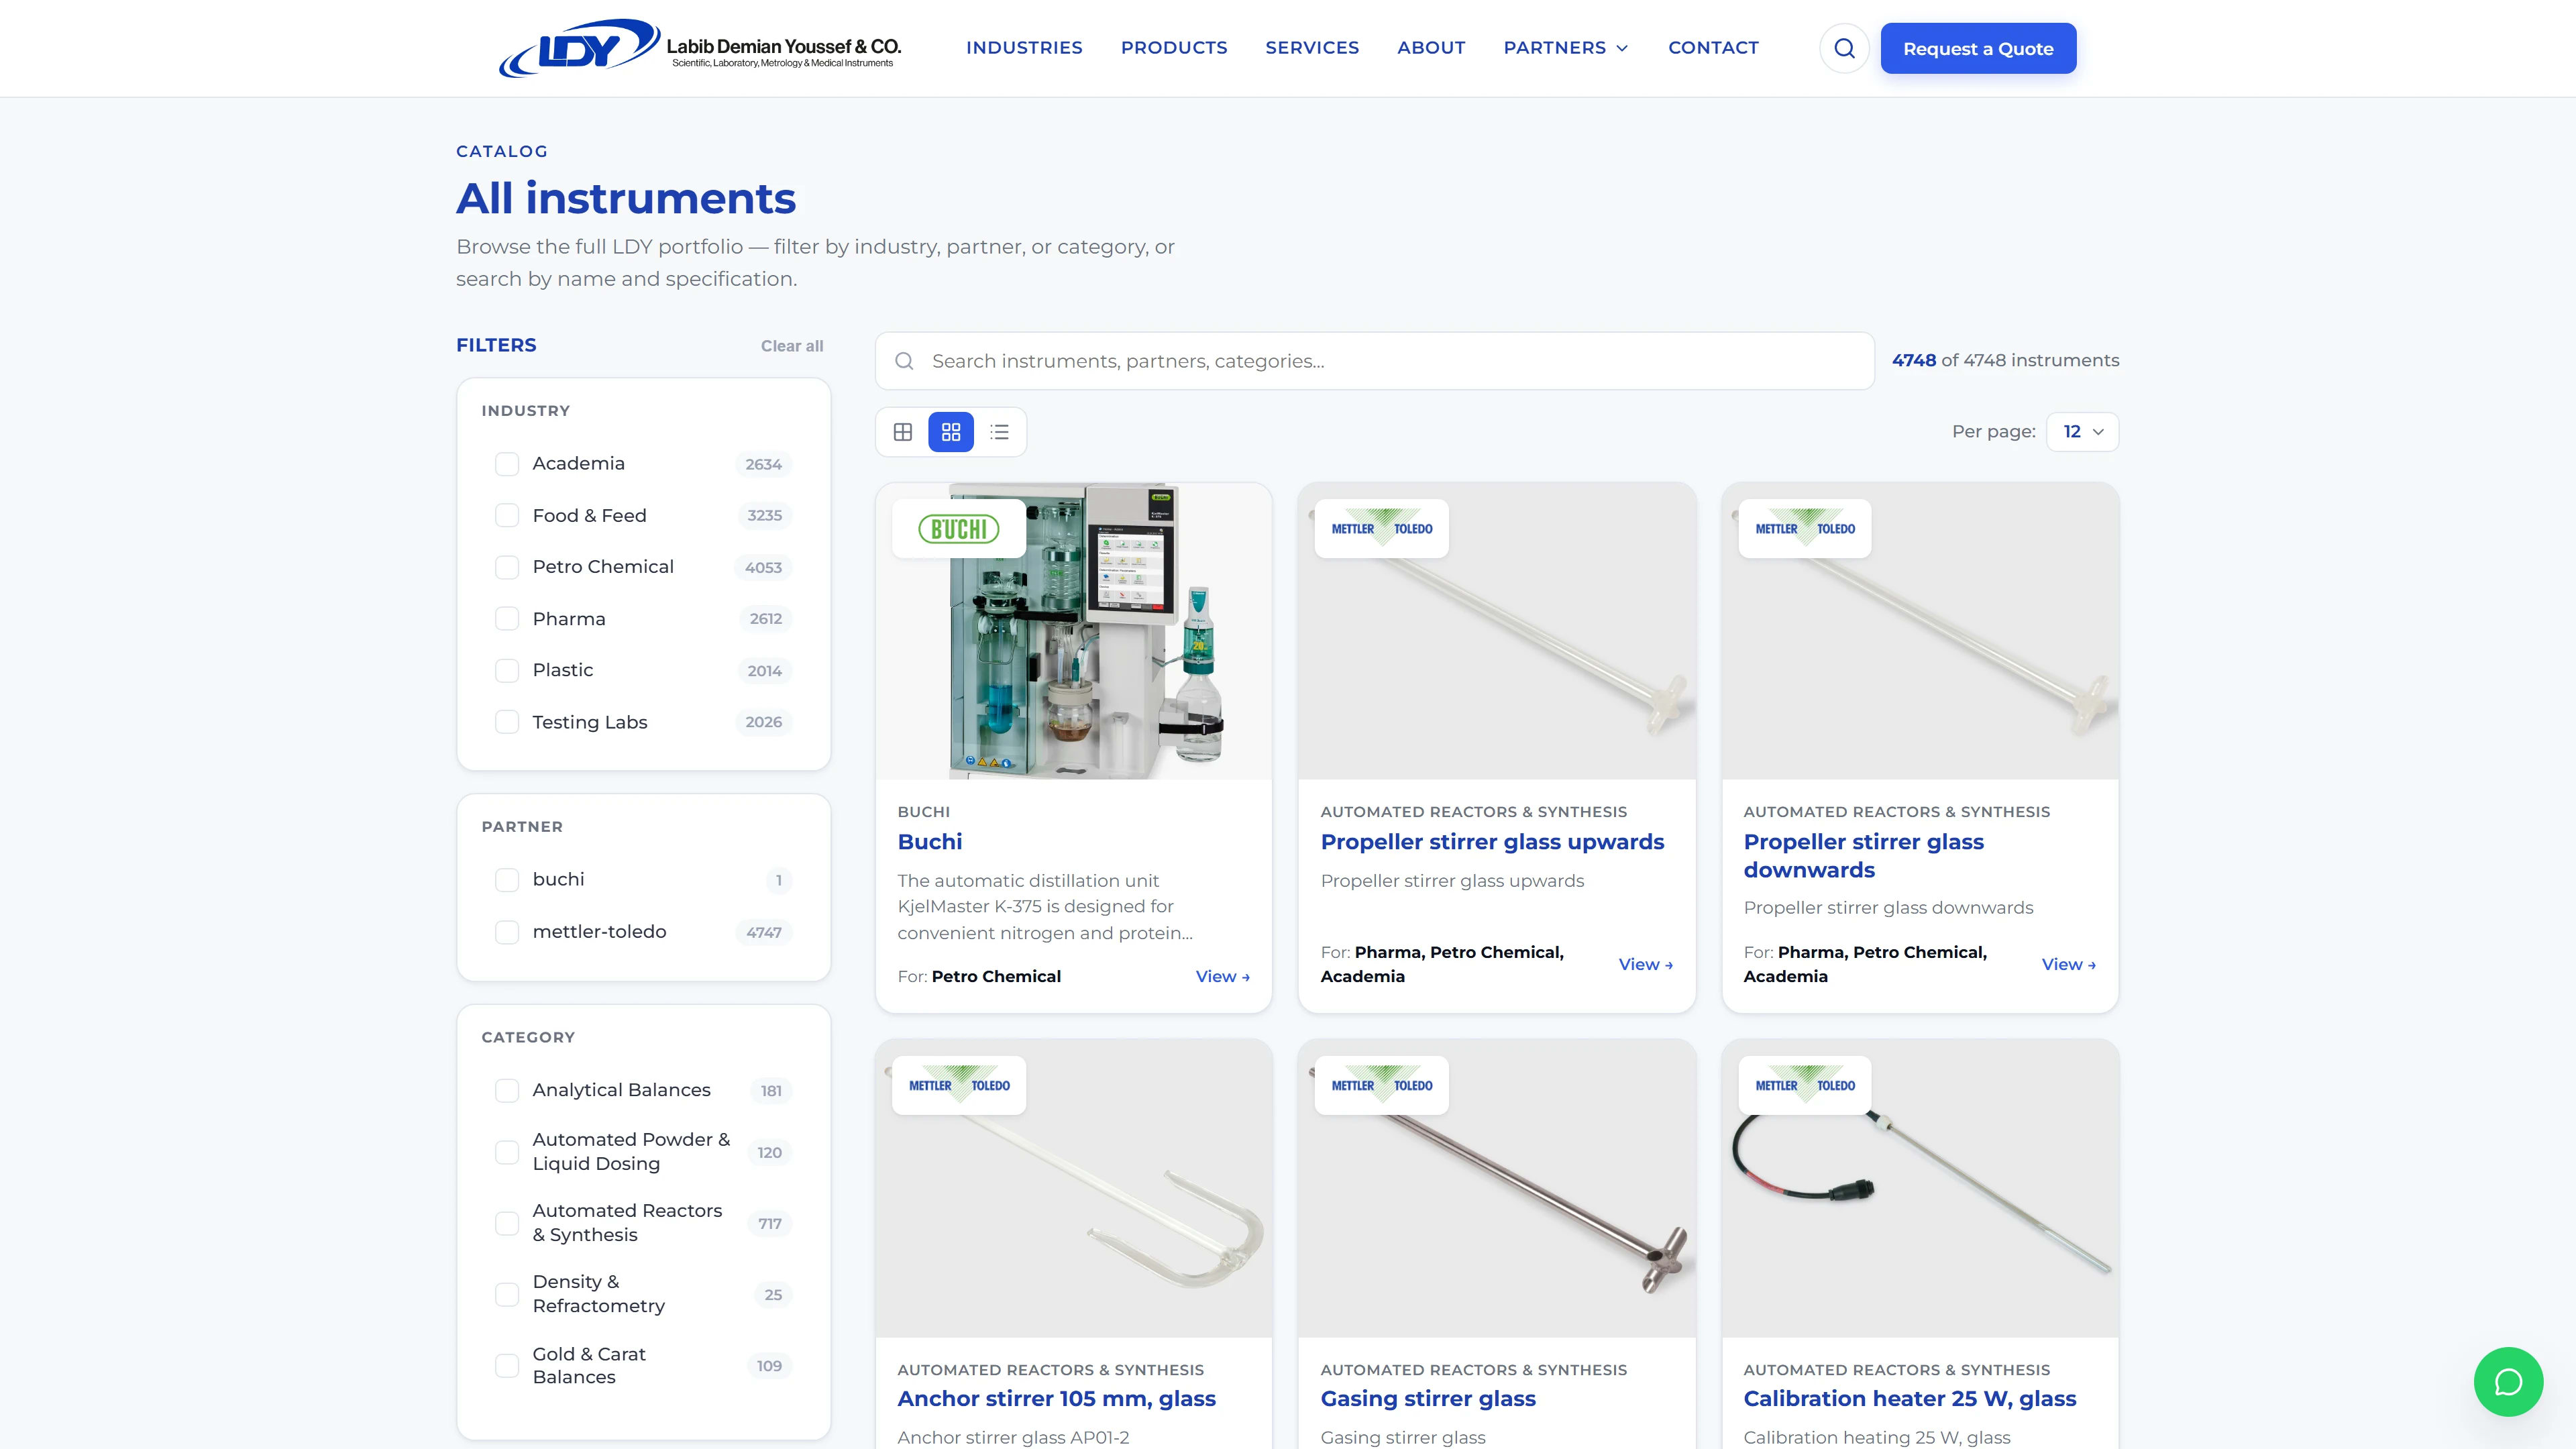
Task: Open the Per page dropdown
Action: 2082,432
